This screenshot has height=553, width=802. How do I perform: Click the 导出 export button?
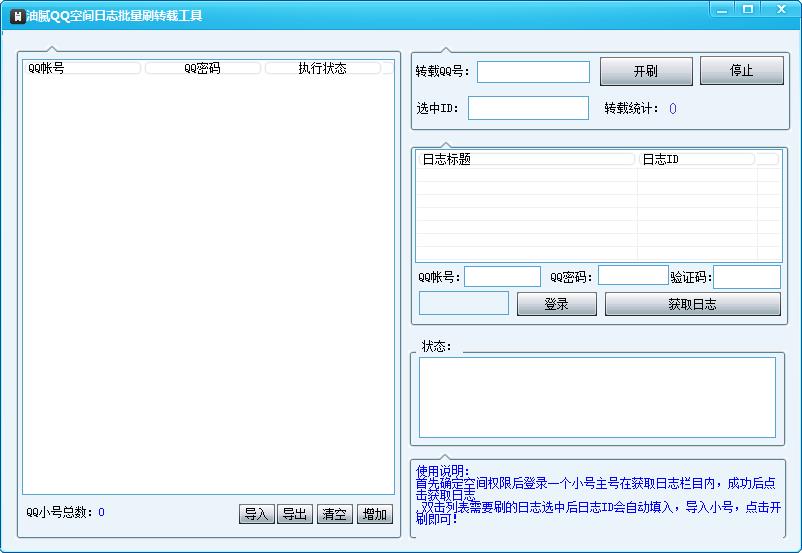click(x=295, y=514)
